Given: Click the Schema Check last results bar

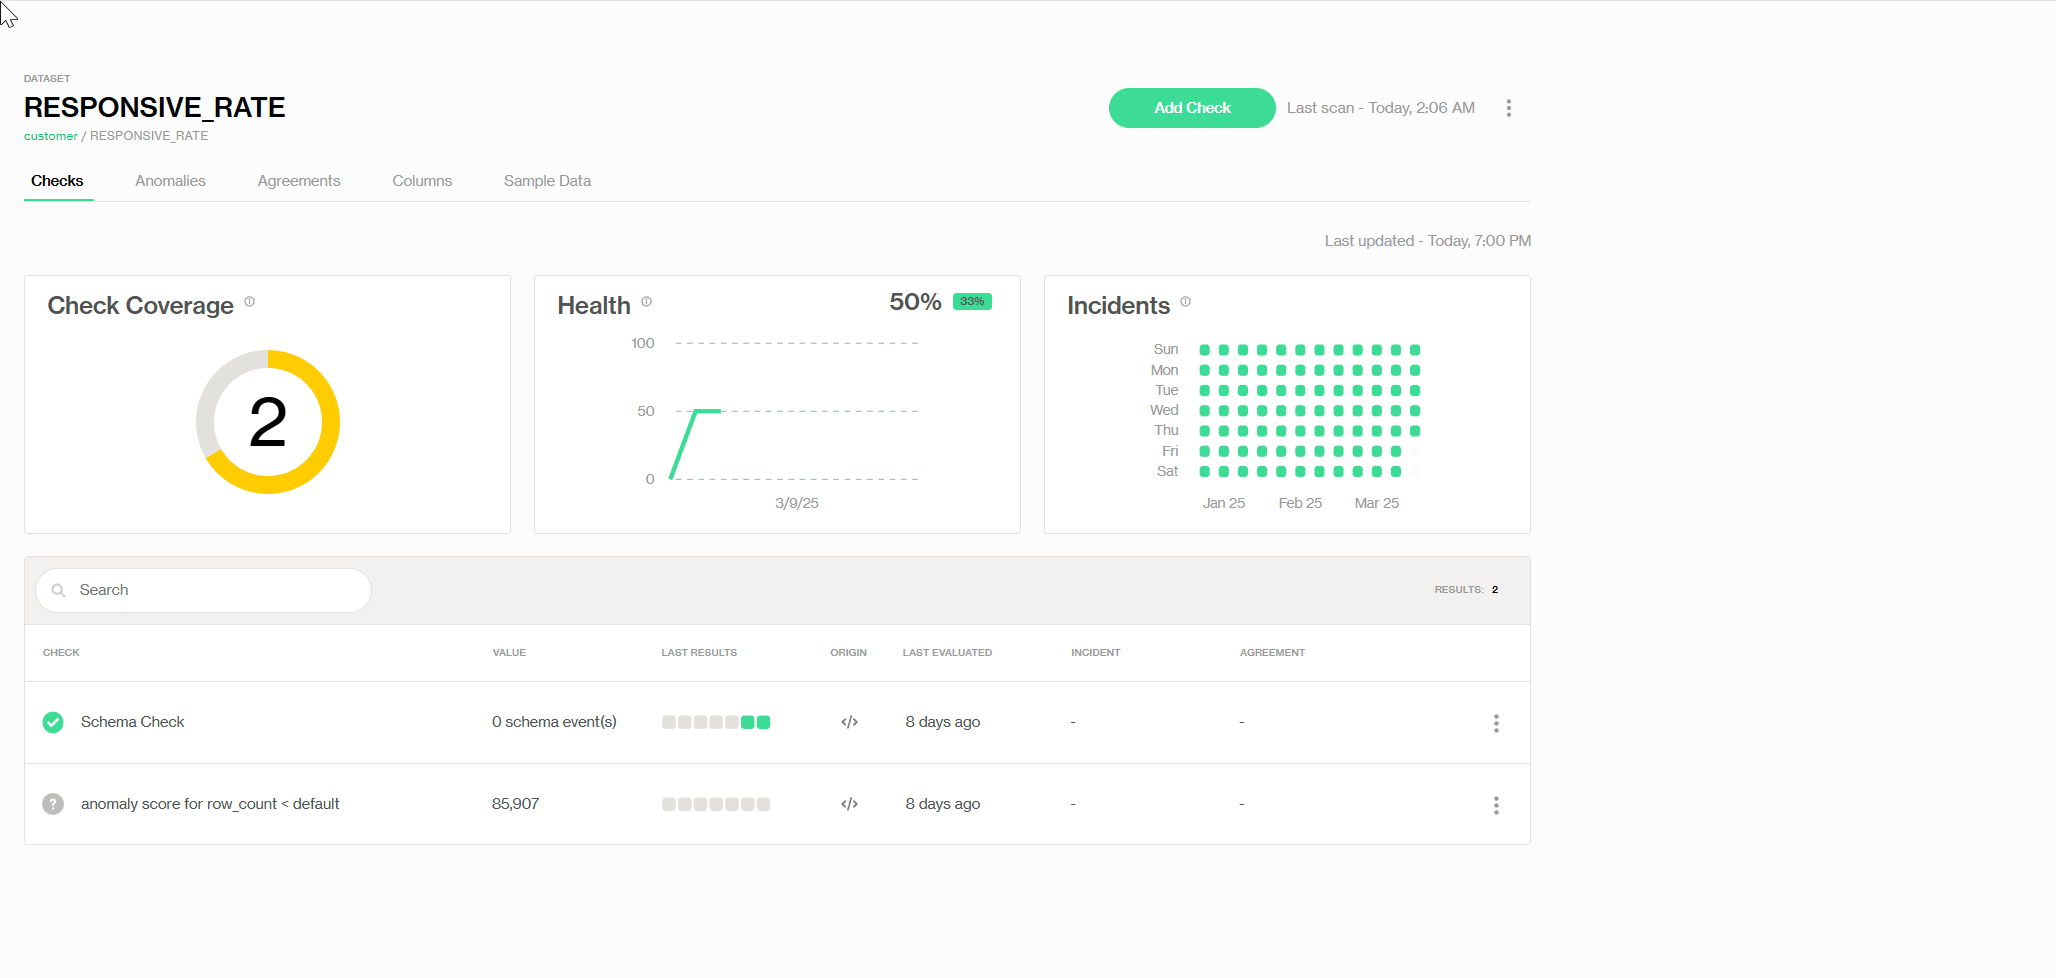Looking at the screenshot, I should pos(716,722).
